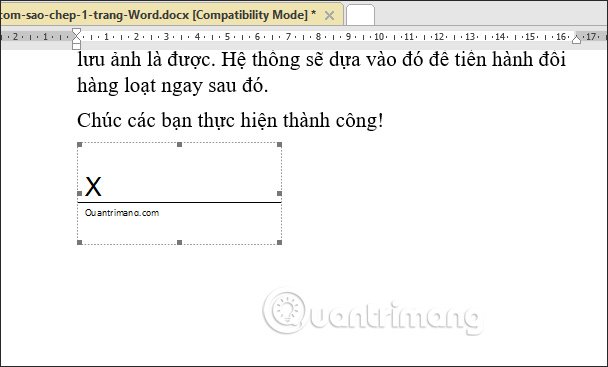Screen dimensions: 608x367
Task: Click the top-left handle of signature box
Action: pos(79,145)
